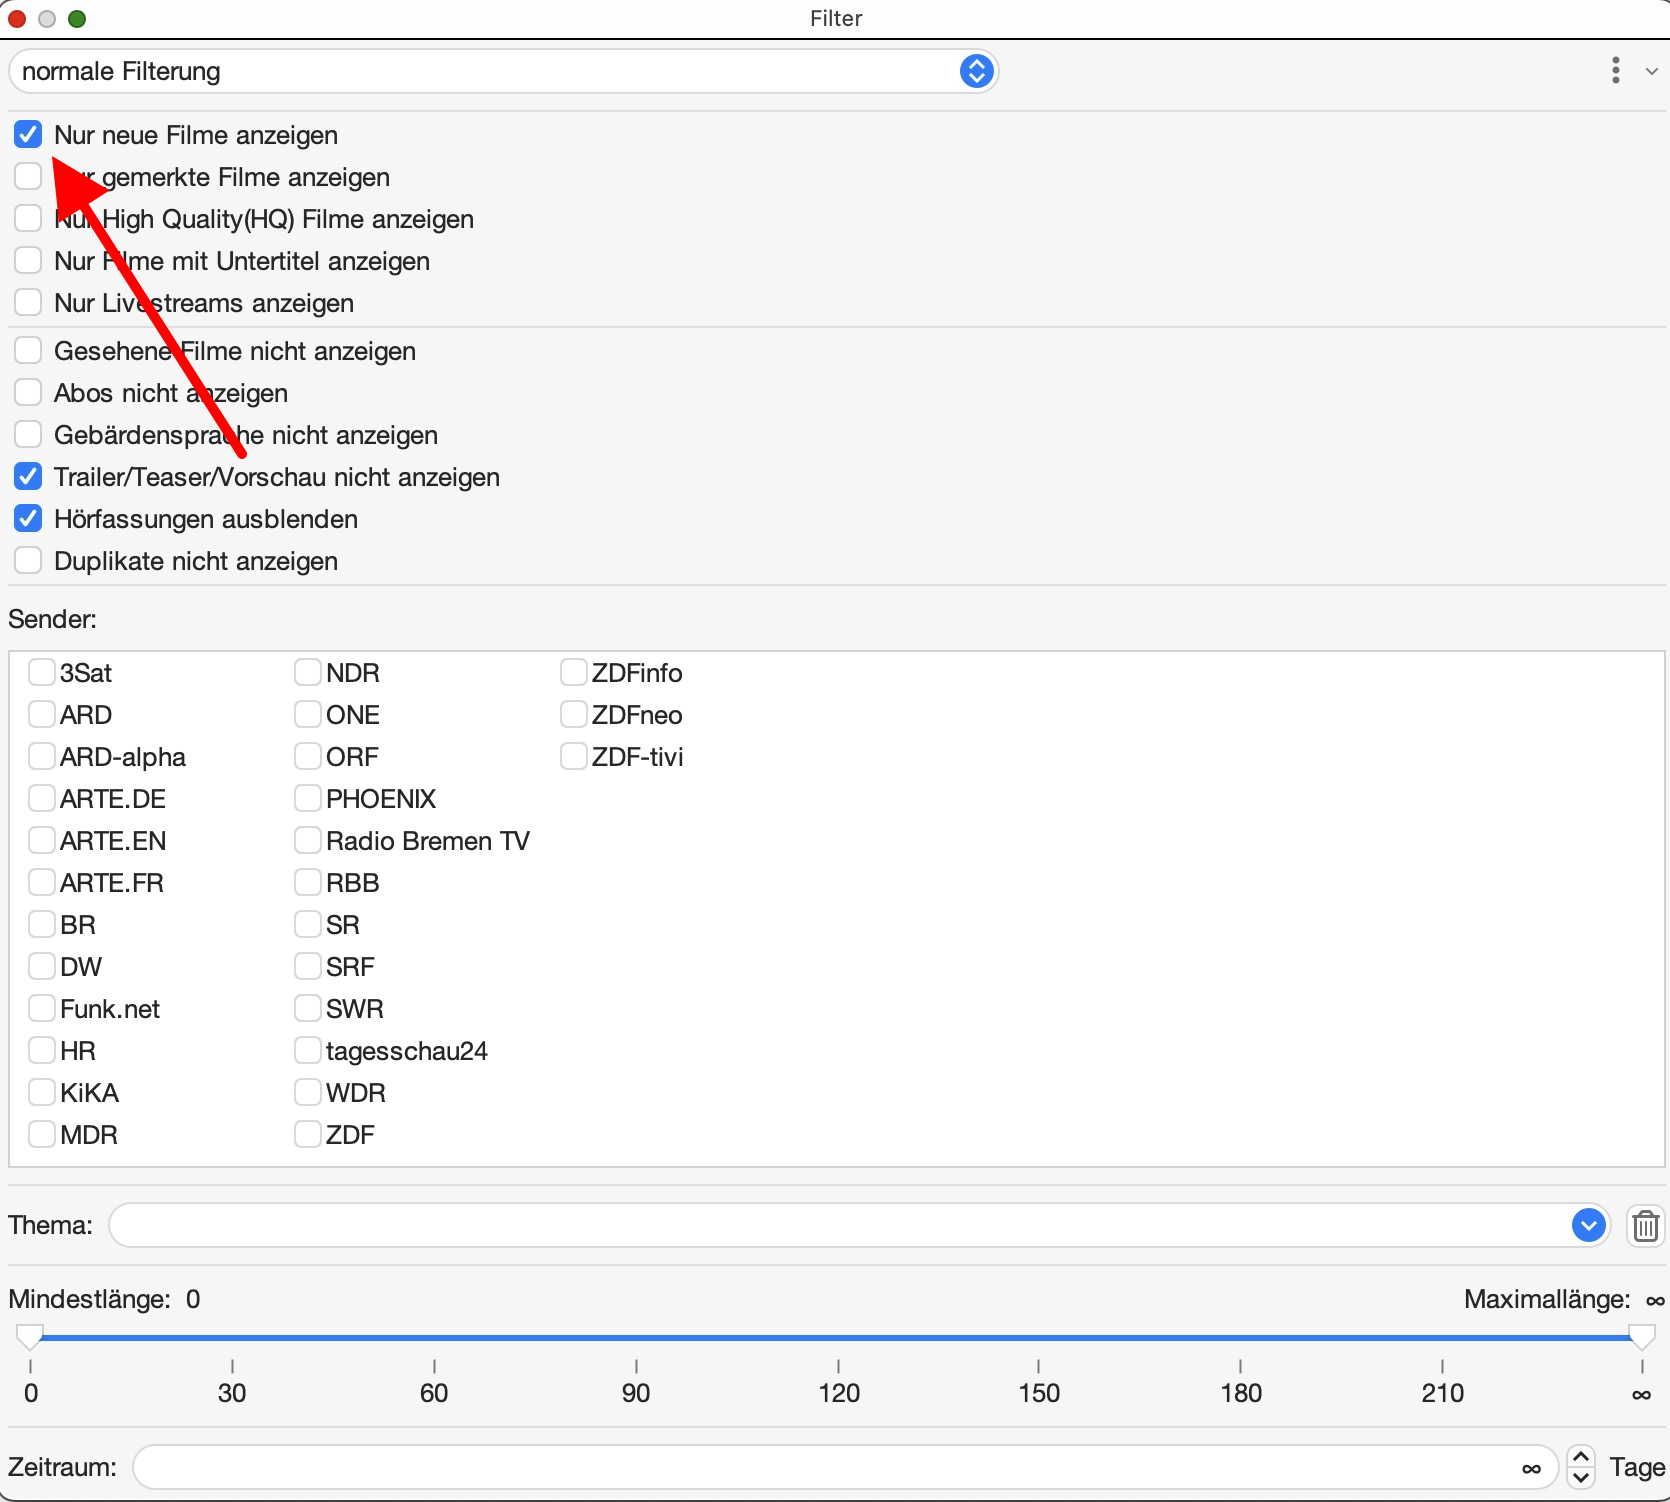Click the Maximallänge slider handle
The image size is (1670, 1502).
coord(1641,1336)
